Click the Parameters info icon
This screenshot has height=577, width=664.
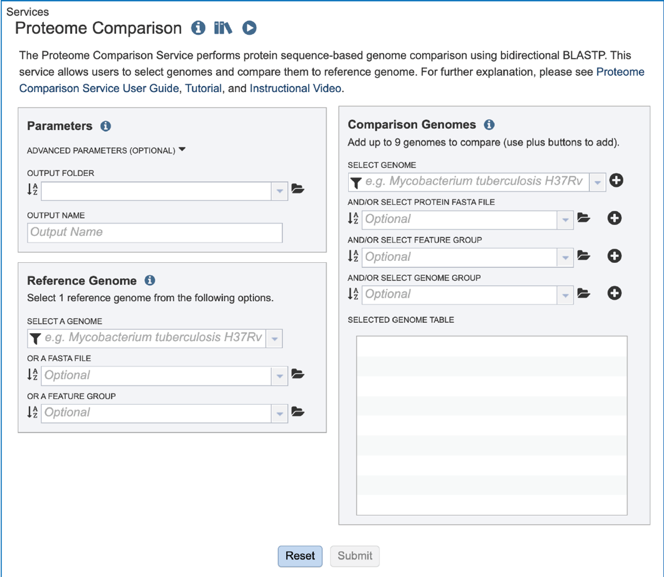click(106, 127)
